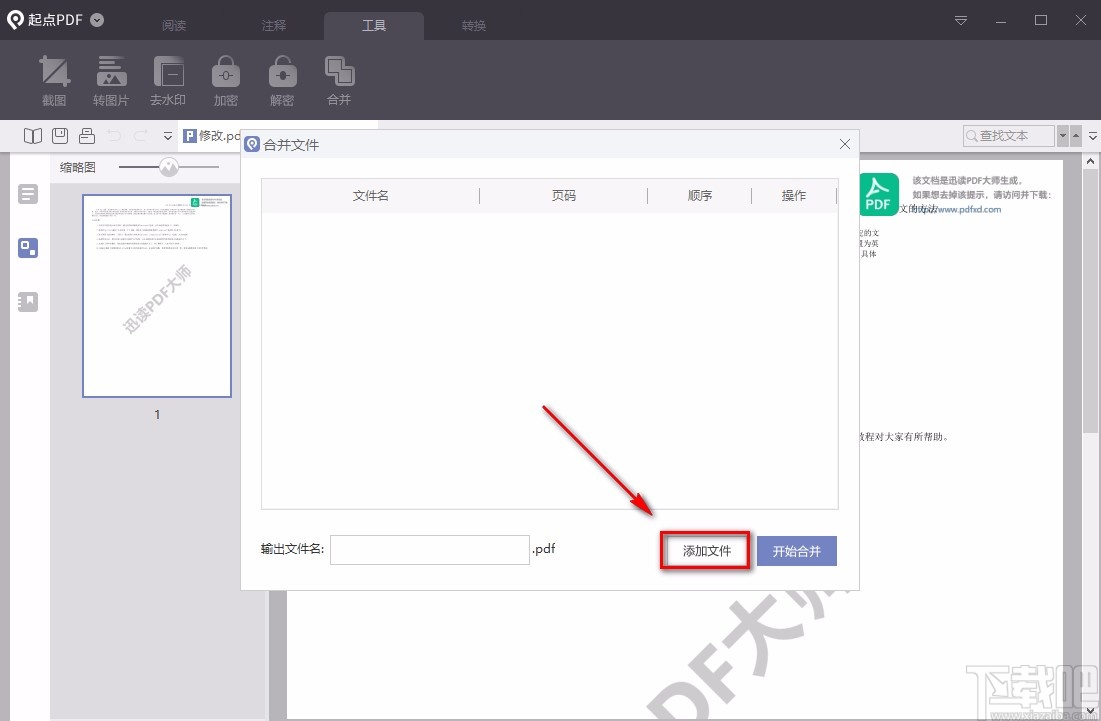The width and height of the screenshot is (1101, 721).
Task: Open the print icon on the toolbar
Action: [x=85, y=135]
